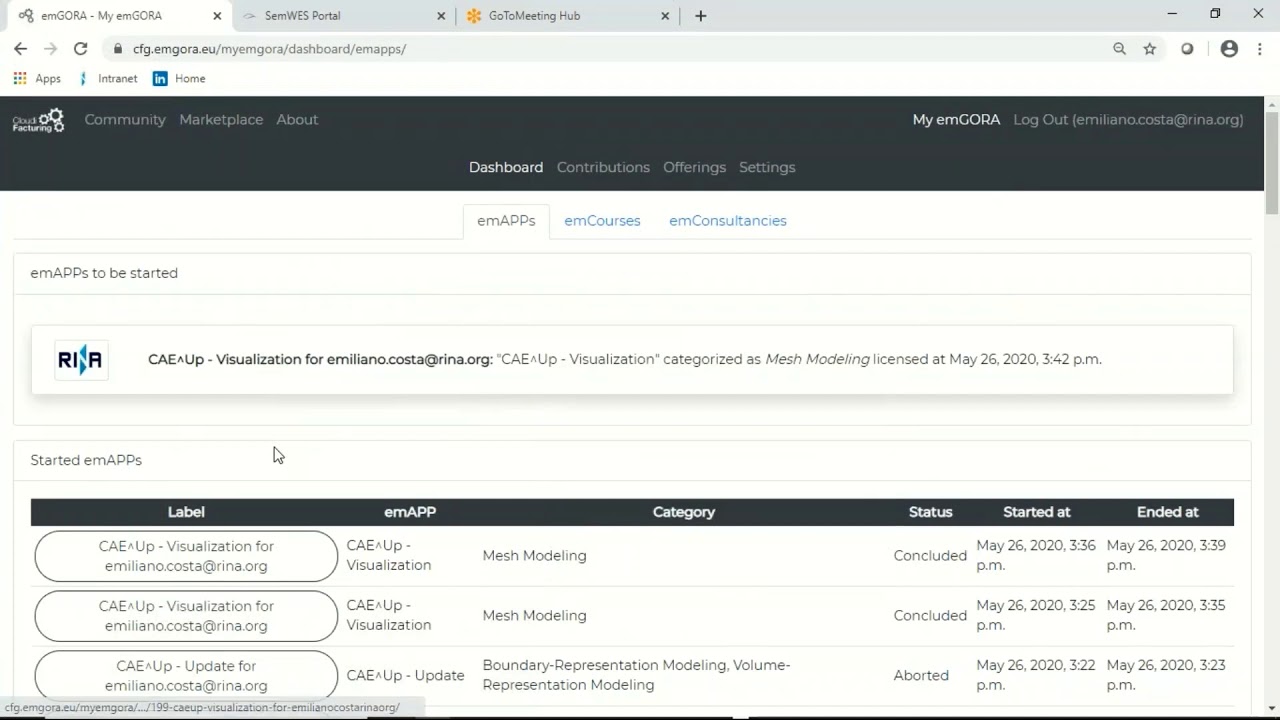Screen dimensions: 1280x720
Task: Reload the page with the refresh icon
Action: tap(80, 48)
